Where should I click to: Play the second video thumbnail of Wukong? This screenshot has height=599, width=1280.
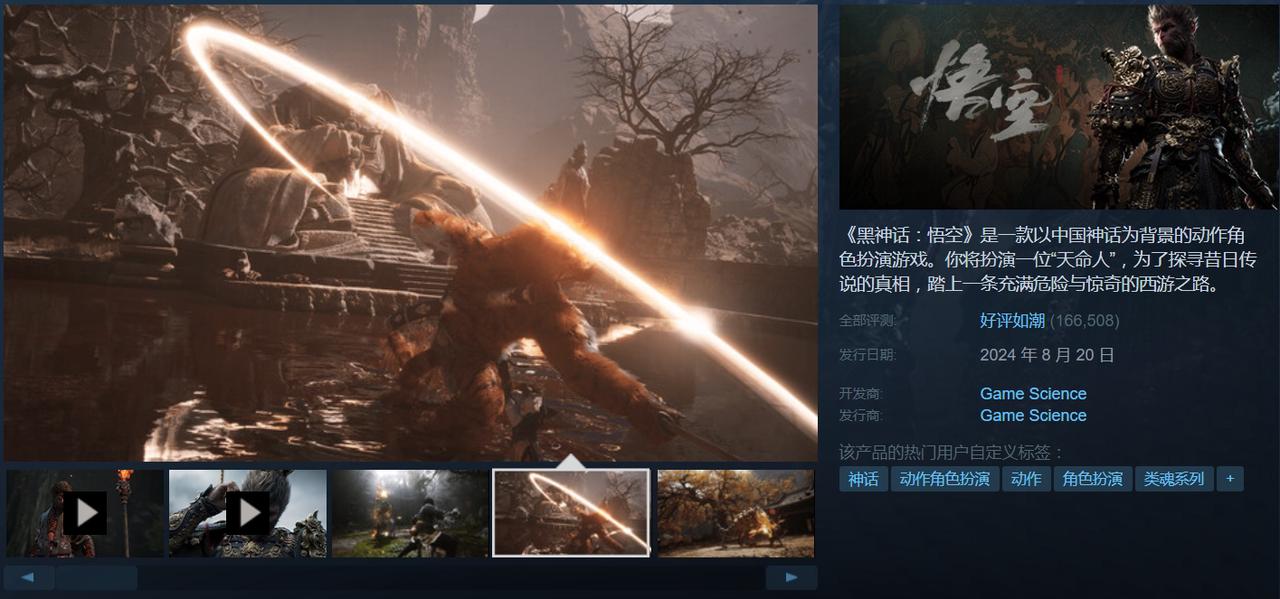click(247, 513)
